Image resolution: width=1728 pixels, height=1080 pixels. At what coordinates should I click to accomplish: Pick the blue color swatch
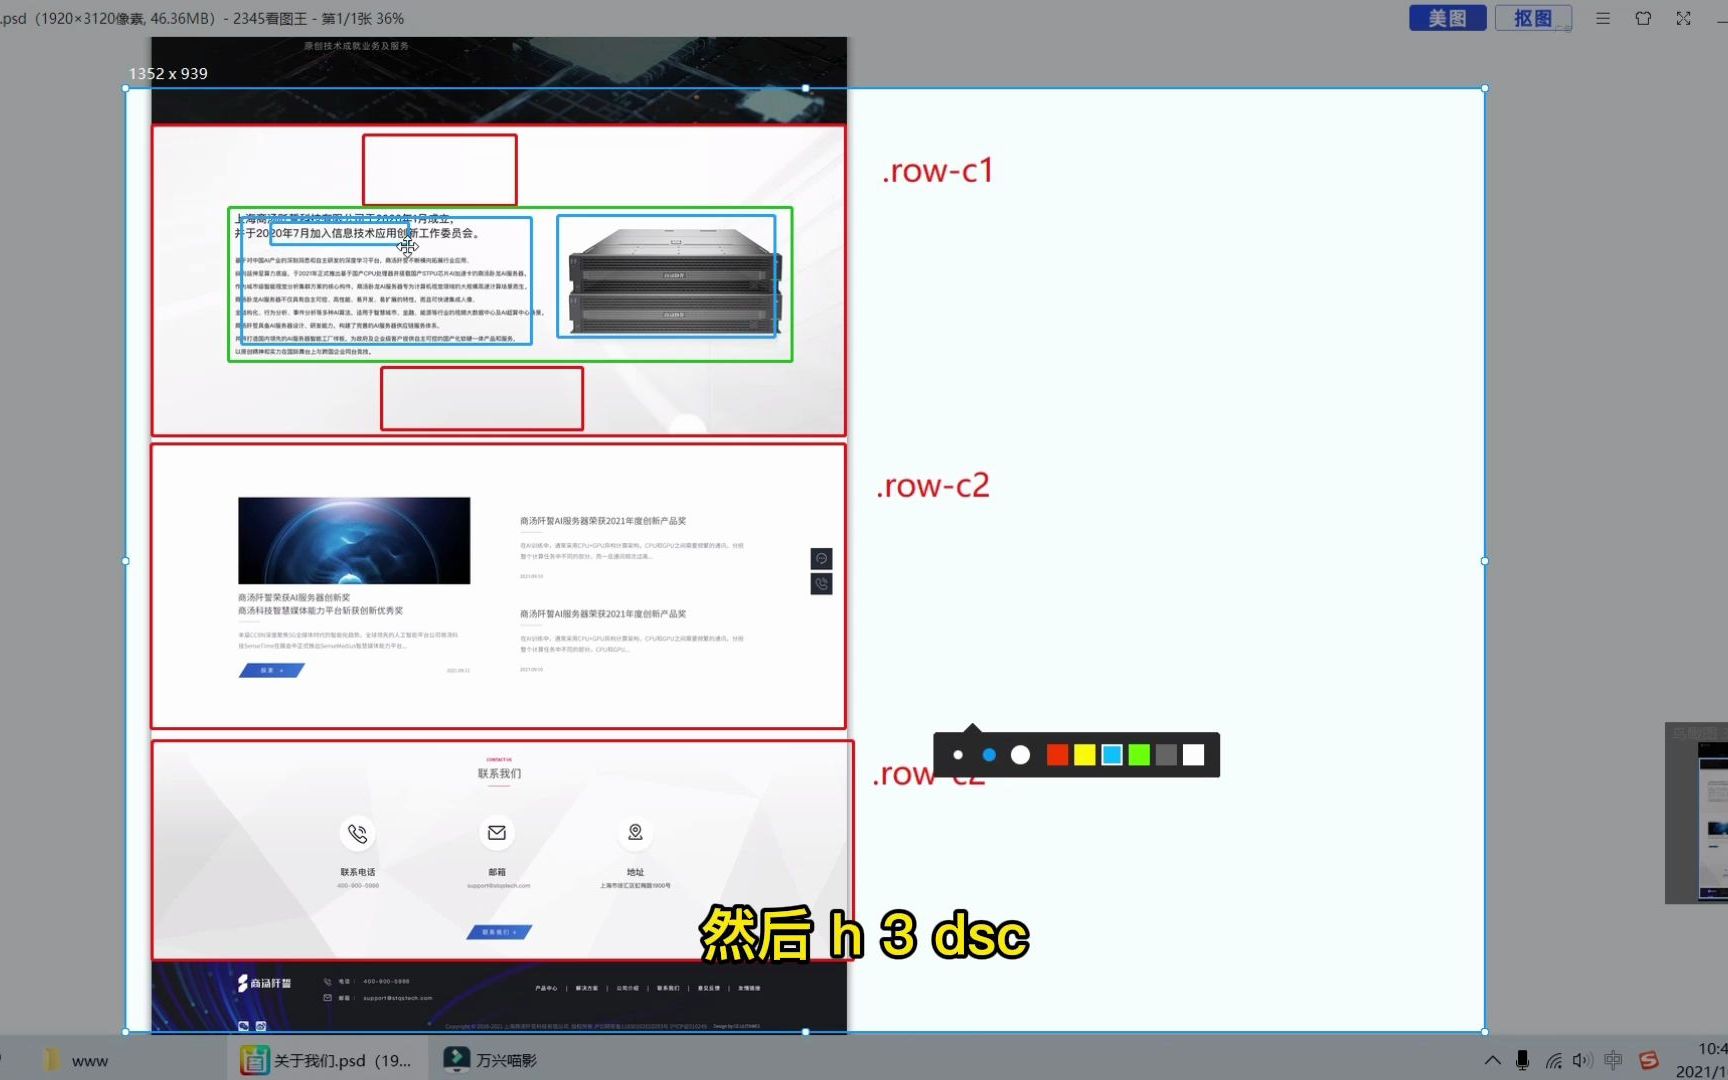point(1112,755)
